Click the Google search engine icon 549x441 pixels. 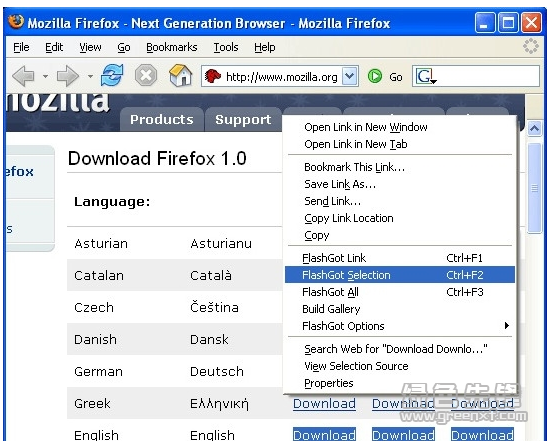425,76
